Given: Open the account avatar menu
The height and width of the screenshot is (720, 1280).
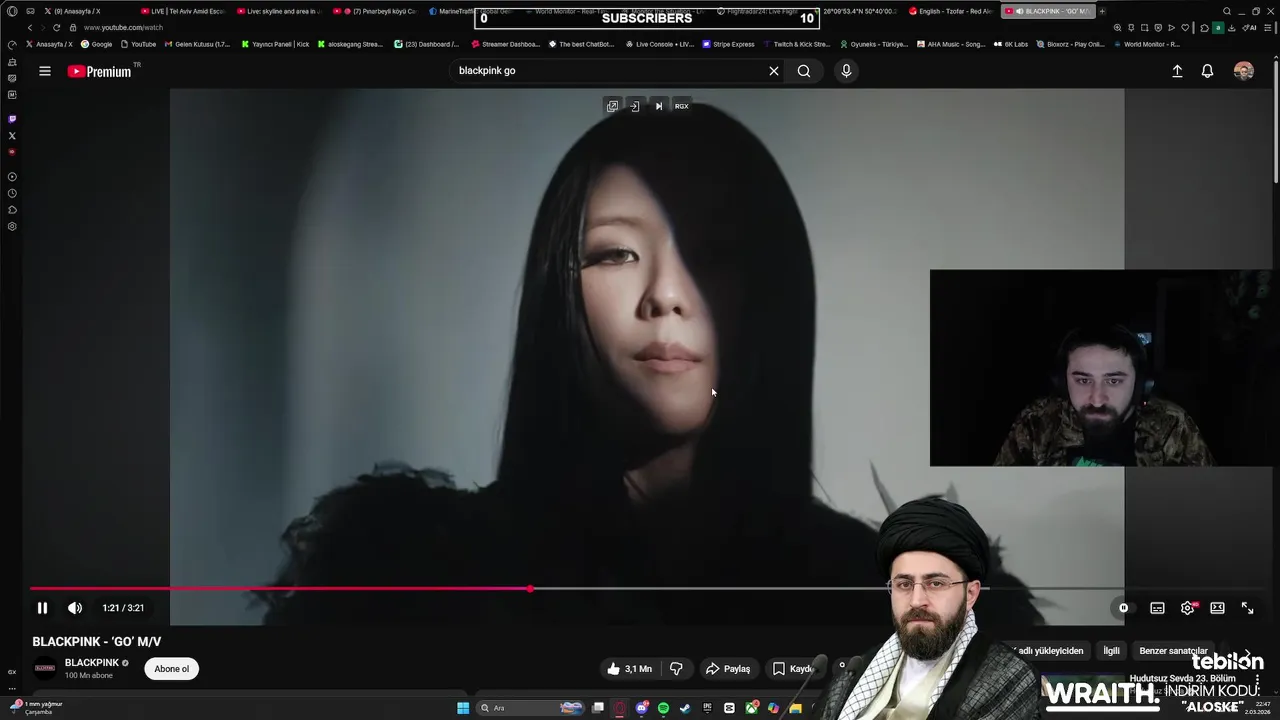Looking at the screenshot, I should click(x=1244, y=71).
